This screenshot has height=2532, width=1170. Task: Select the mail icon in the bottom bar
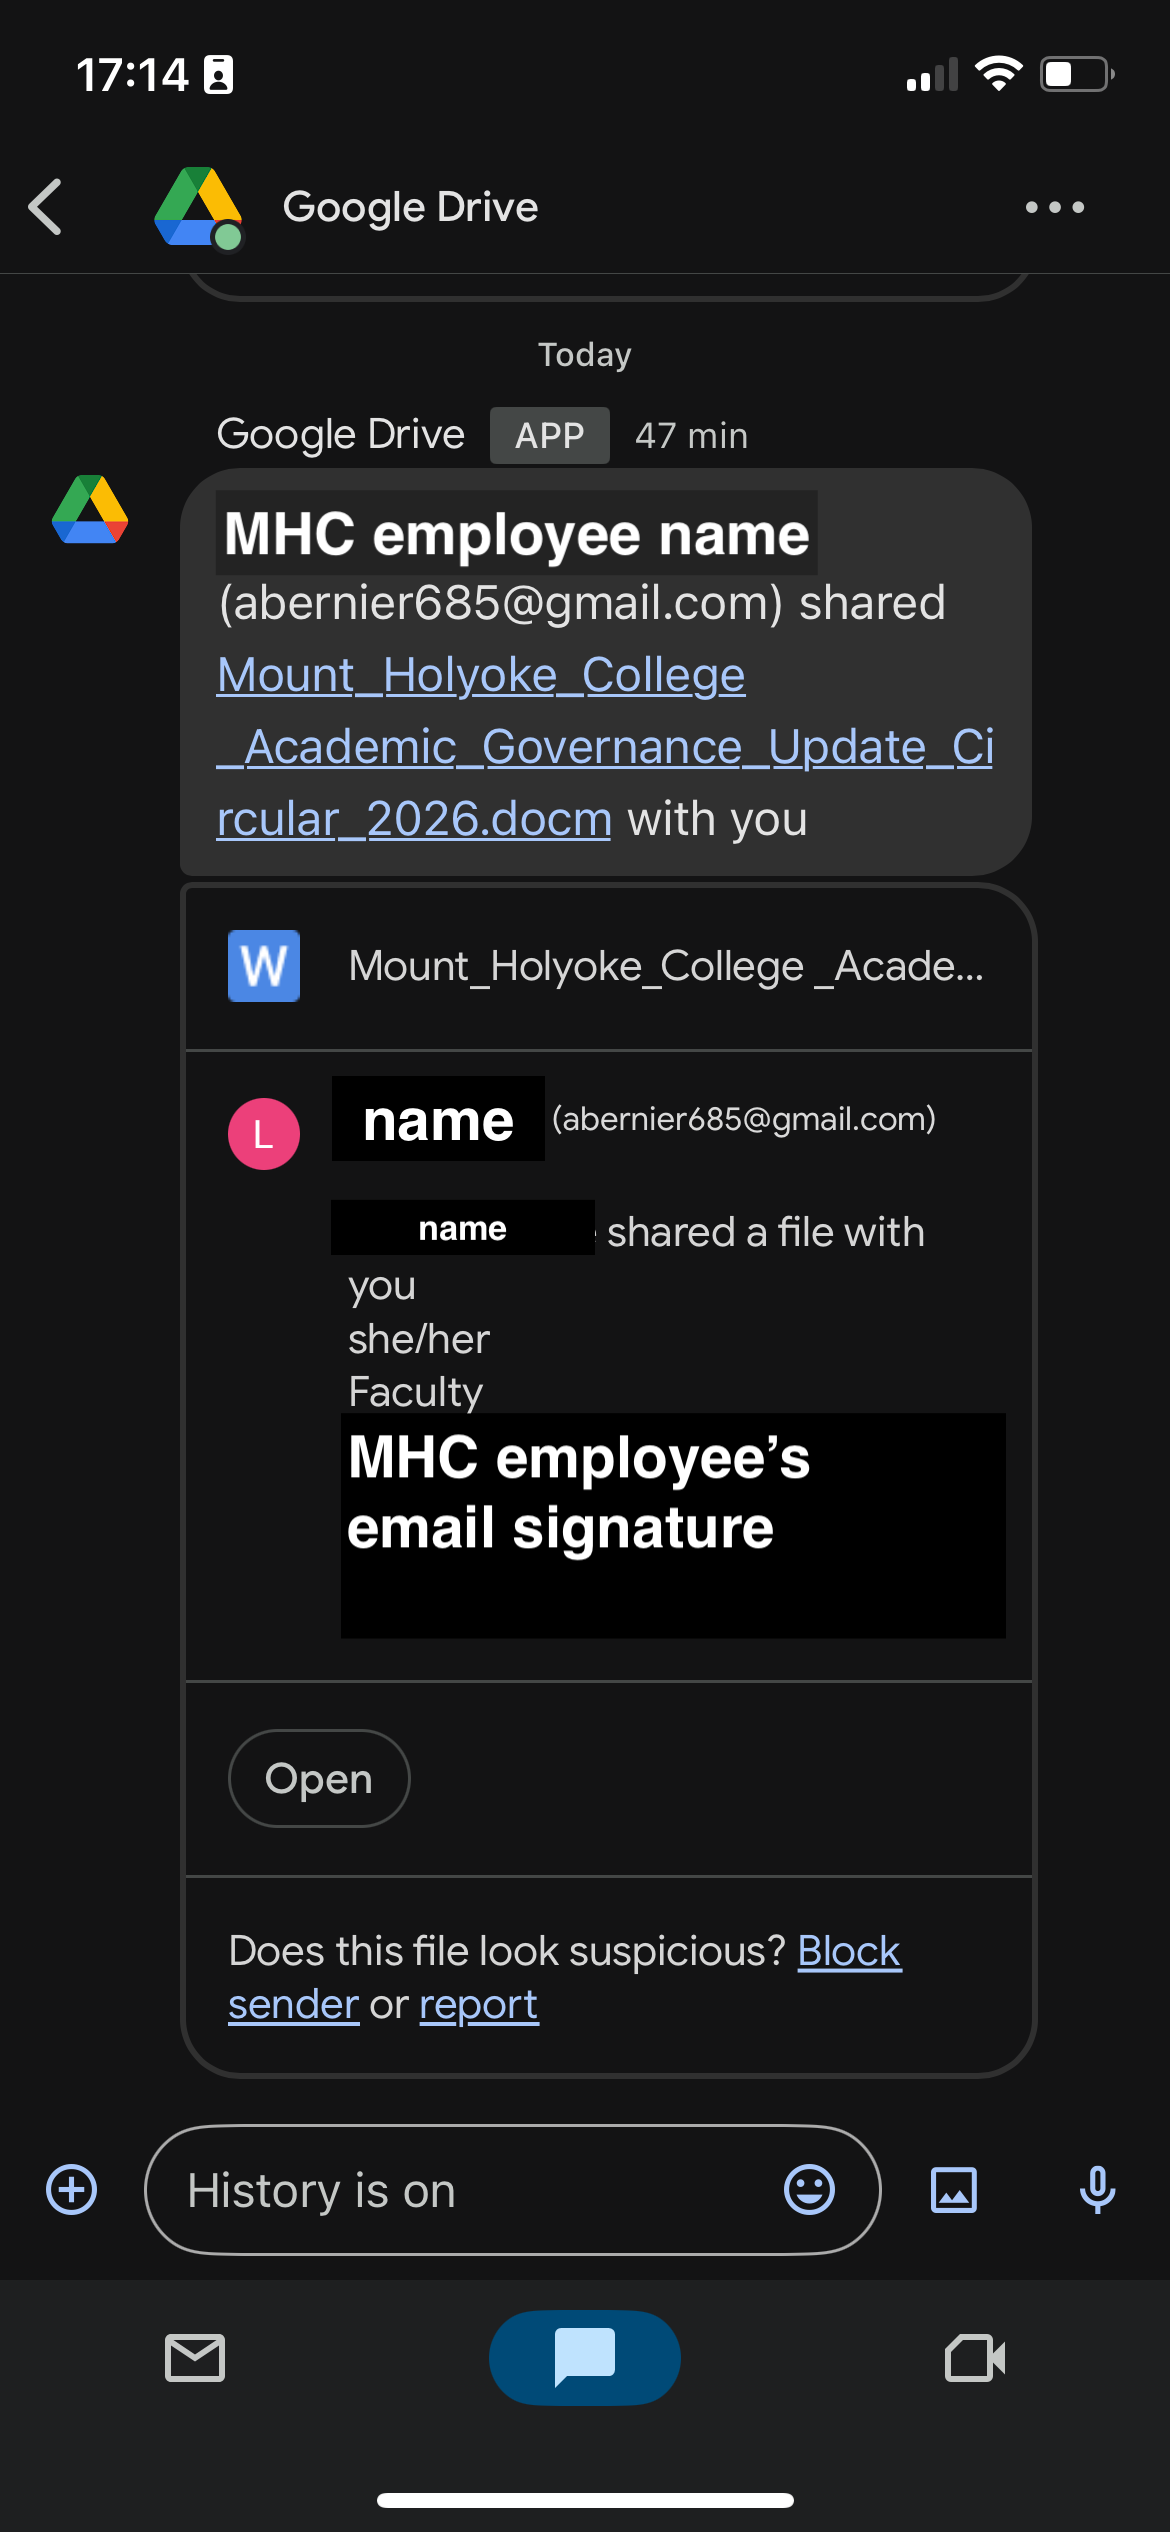coord(195,2357)
